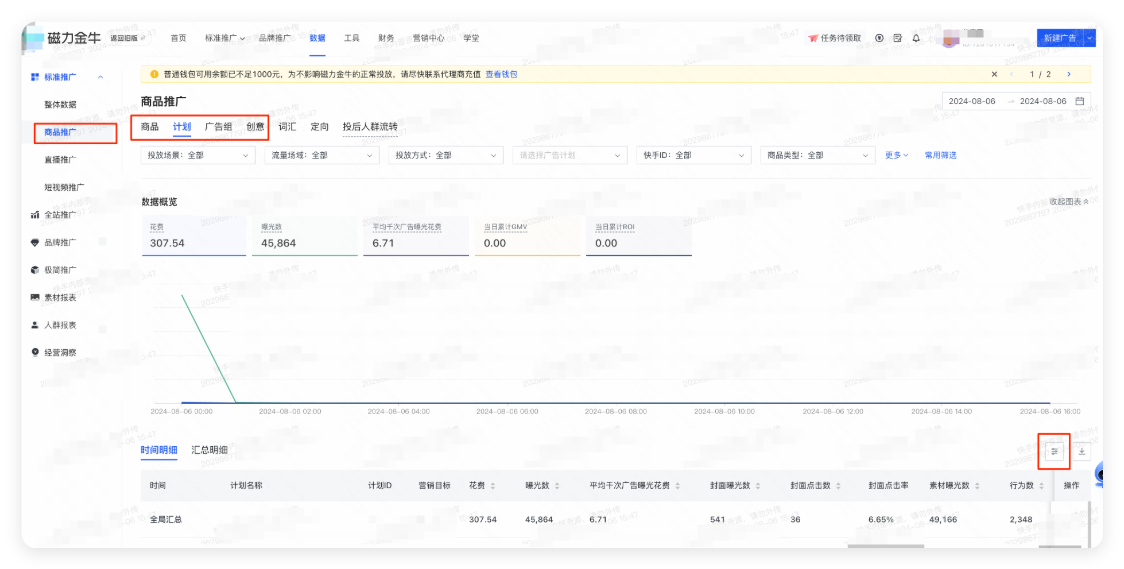Click the 品牌推广 diamond icon in sidebar
1124x569 pixels.
[34, 242]
